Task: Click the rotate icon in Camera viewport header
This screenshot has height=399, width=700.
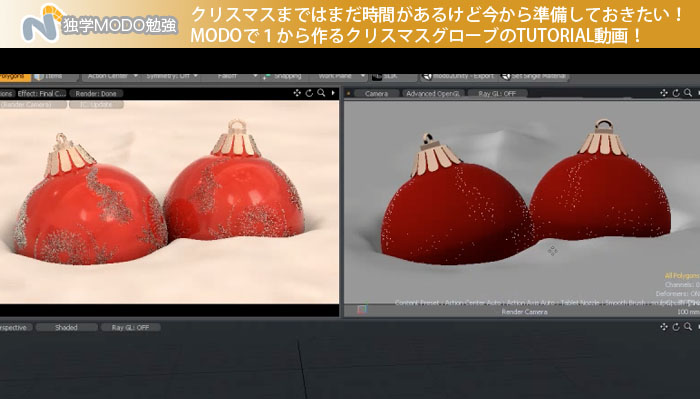Action: click(676, 93)
